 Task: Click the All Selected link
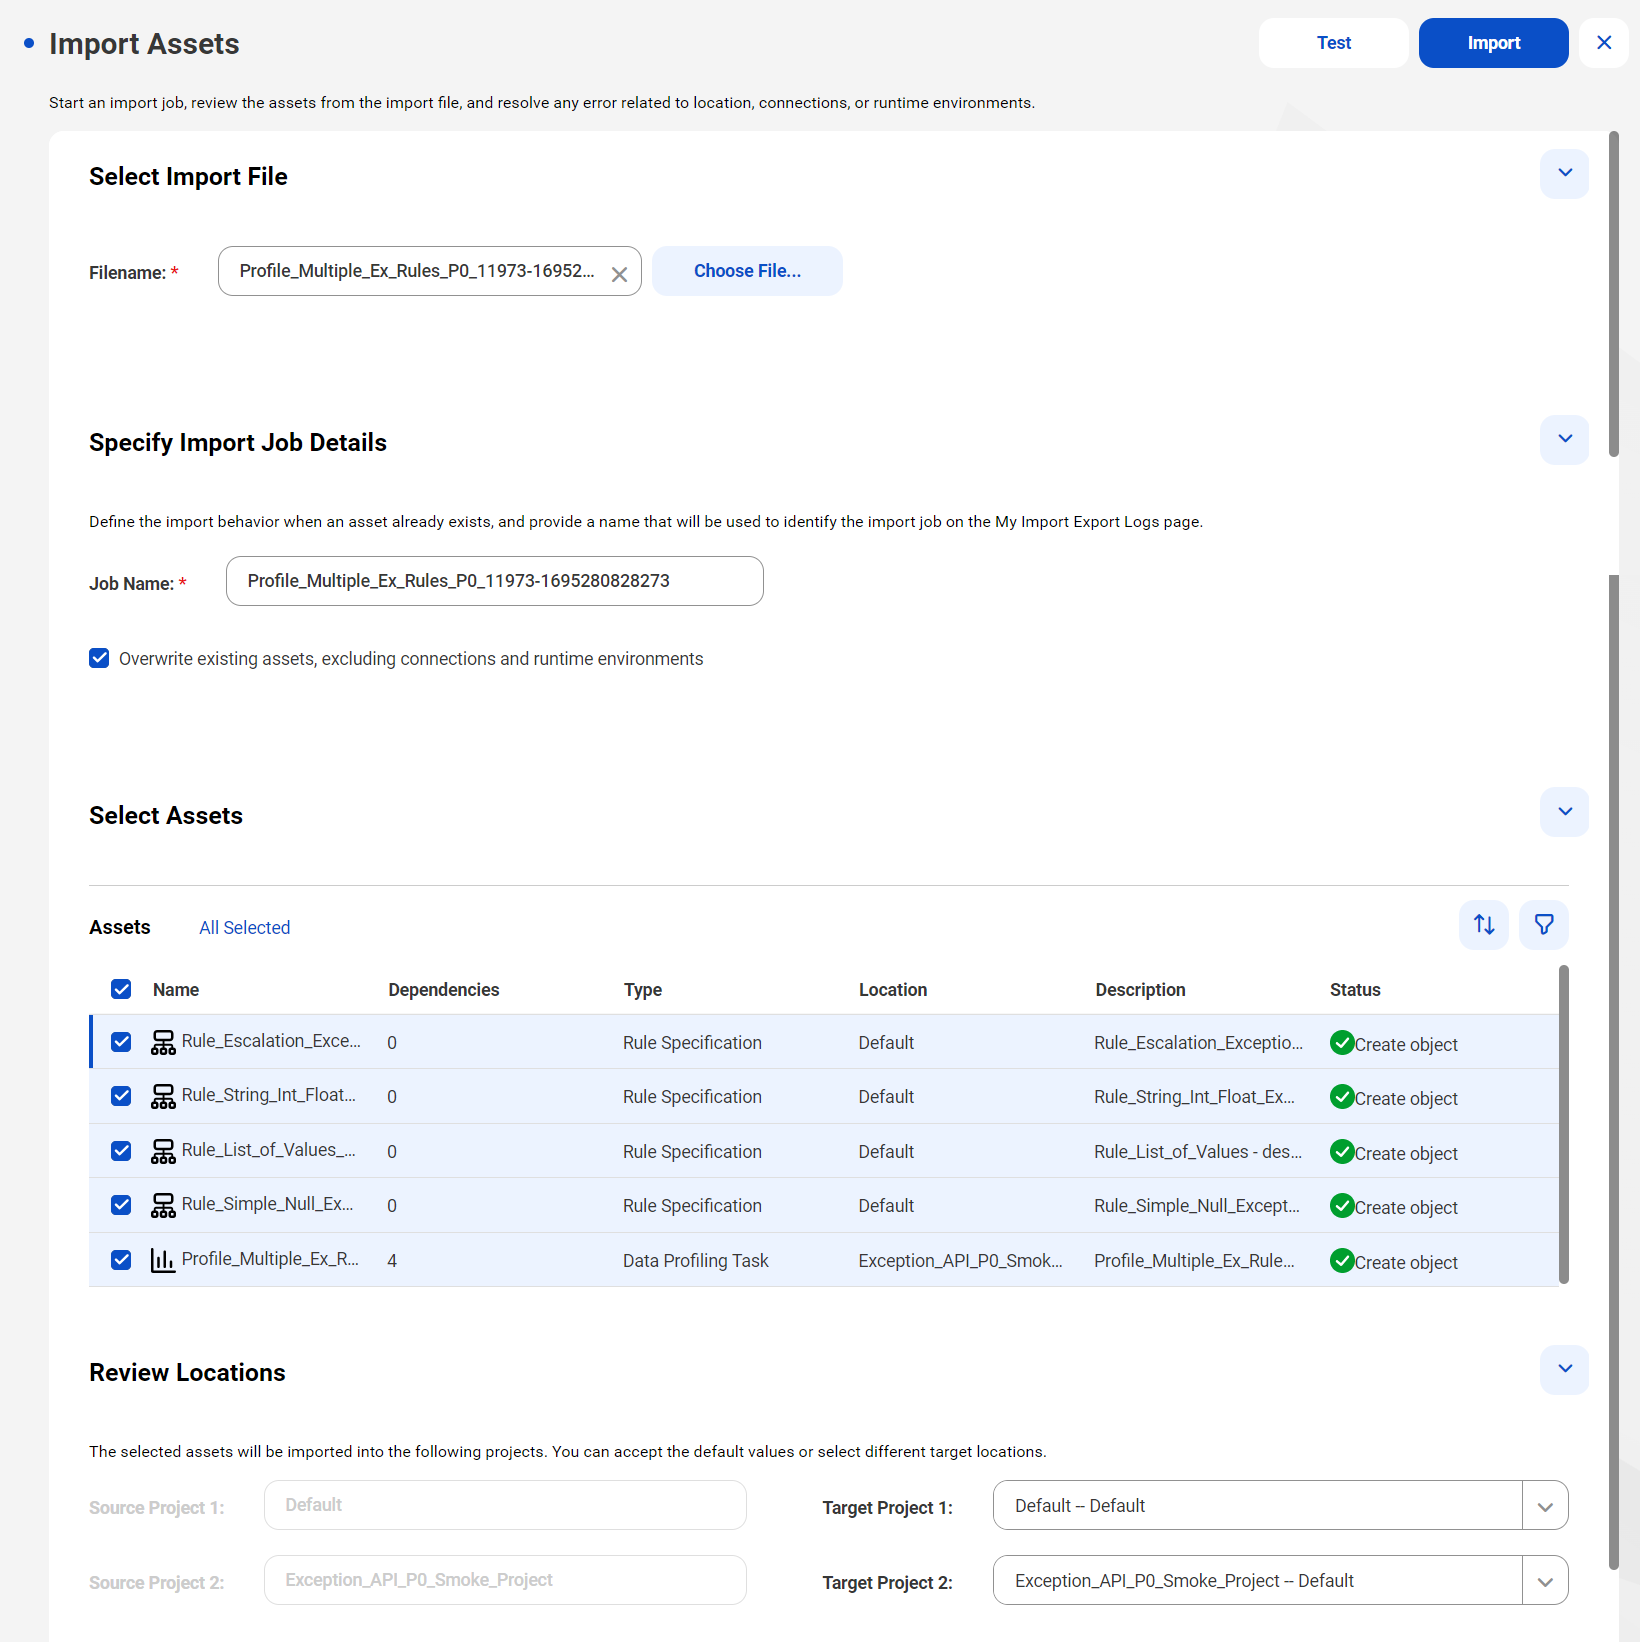click(x=244, y=928)
